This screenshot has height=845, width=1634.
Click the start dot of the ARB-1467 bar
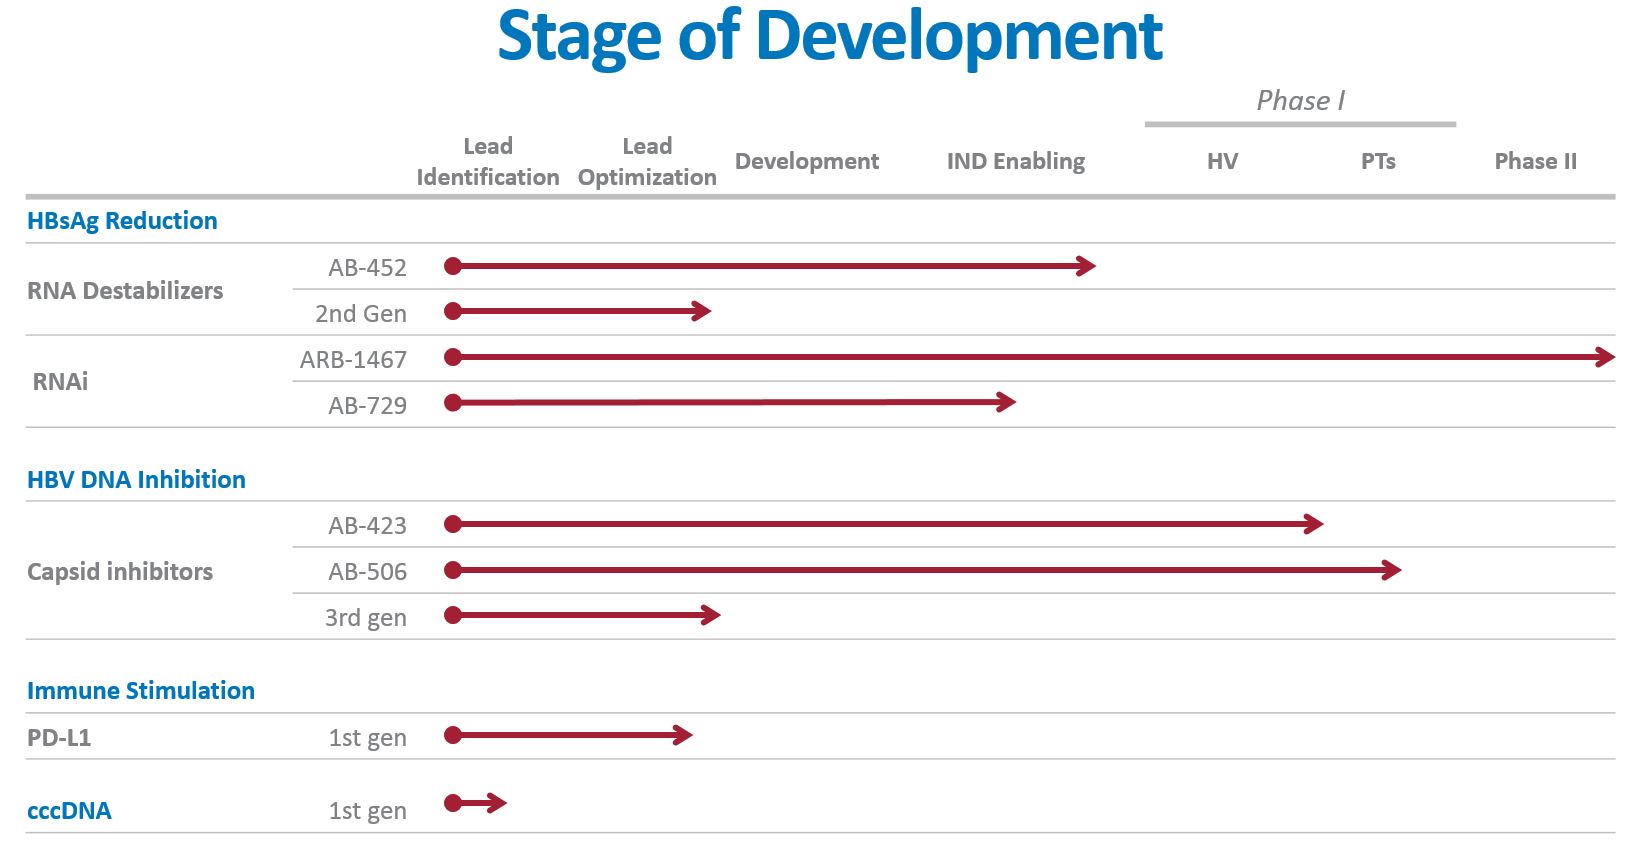pyautogui.click(x=453, y=357)
